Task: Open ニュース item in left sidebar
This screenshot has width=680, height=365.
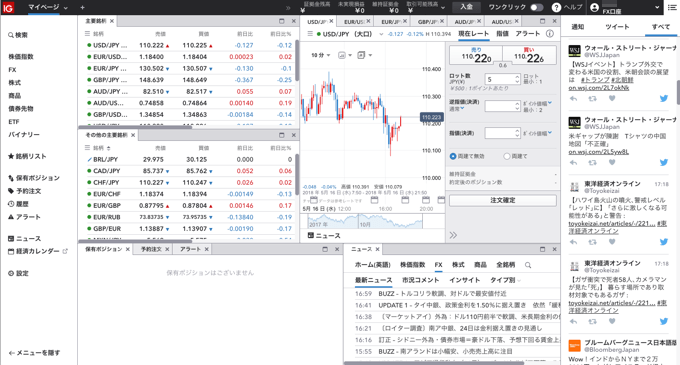Action: pyautogui.click(x=24, y=238)
